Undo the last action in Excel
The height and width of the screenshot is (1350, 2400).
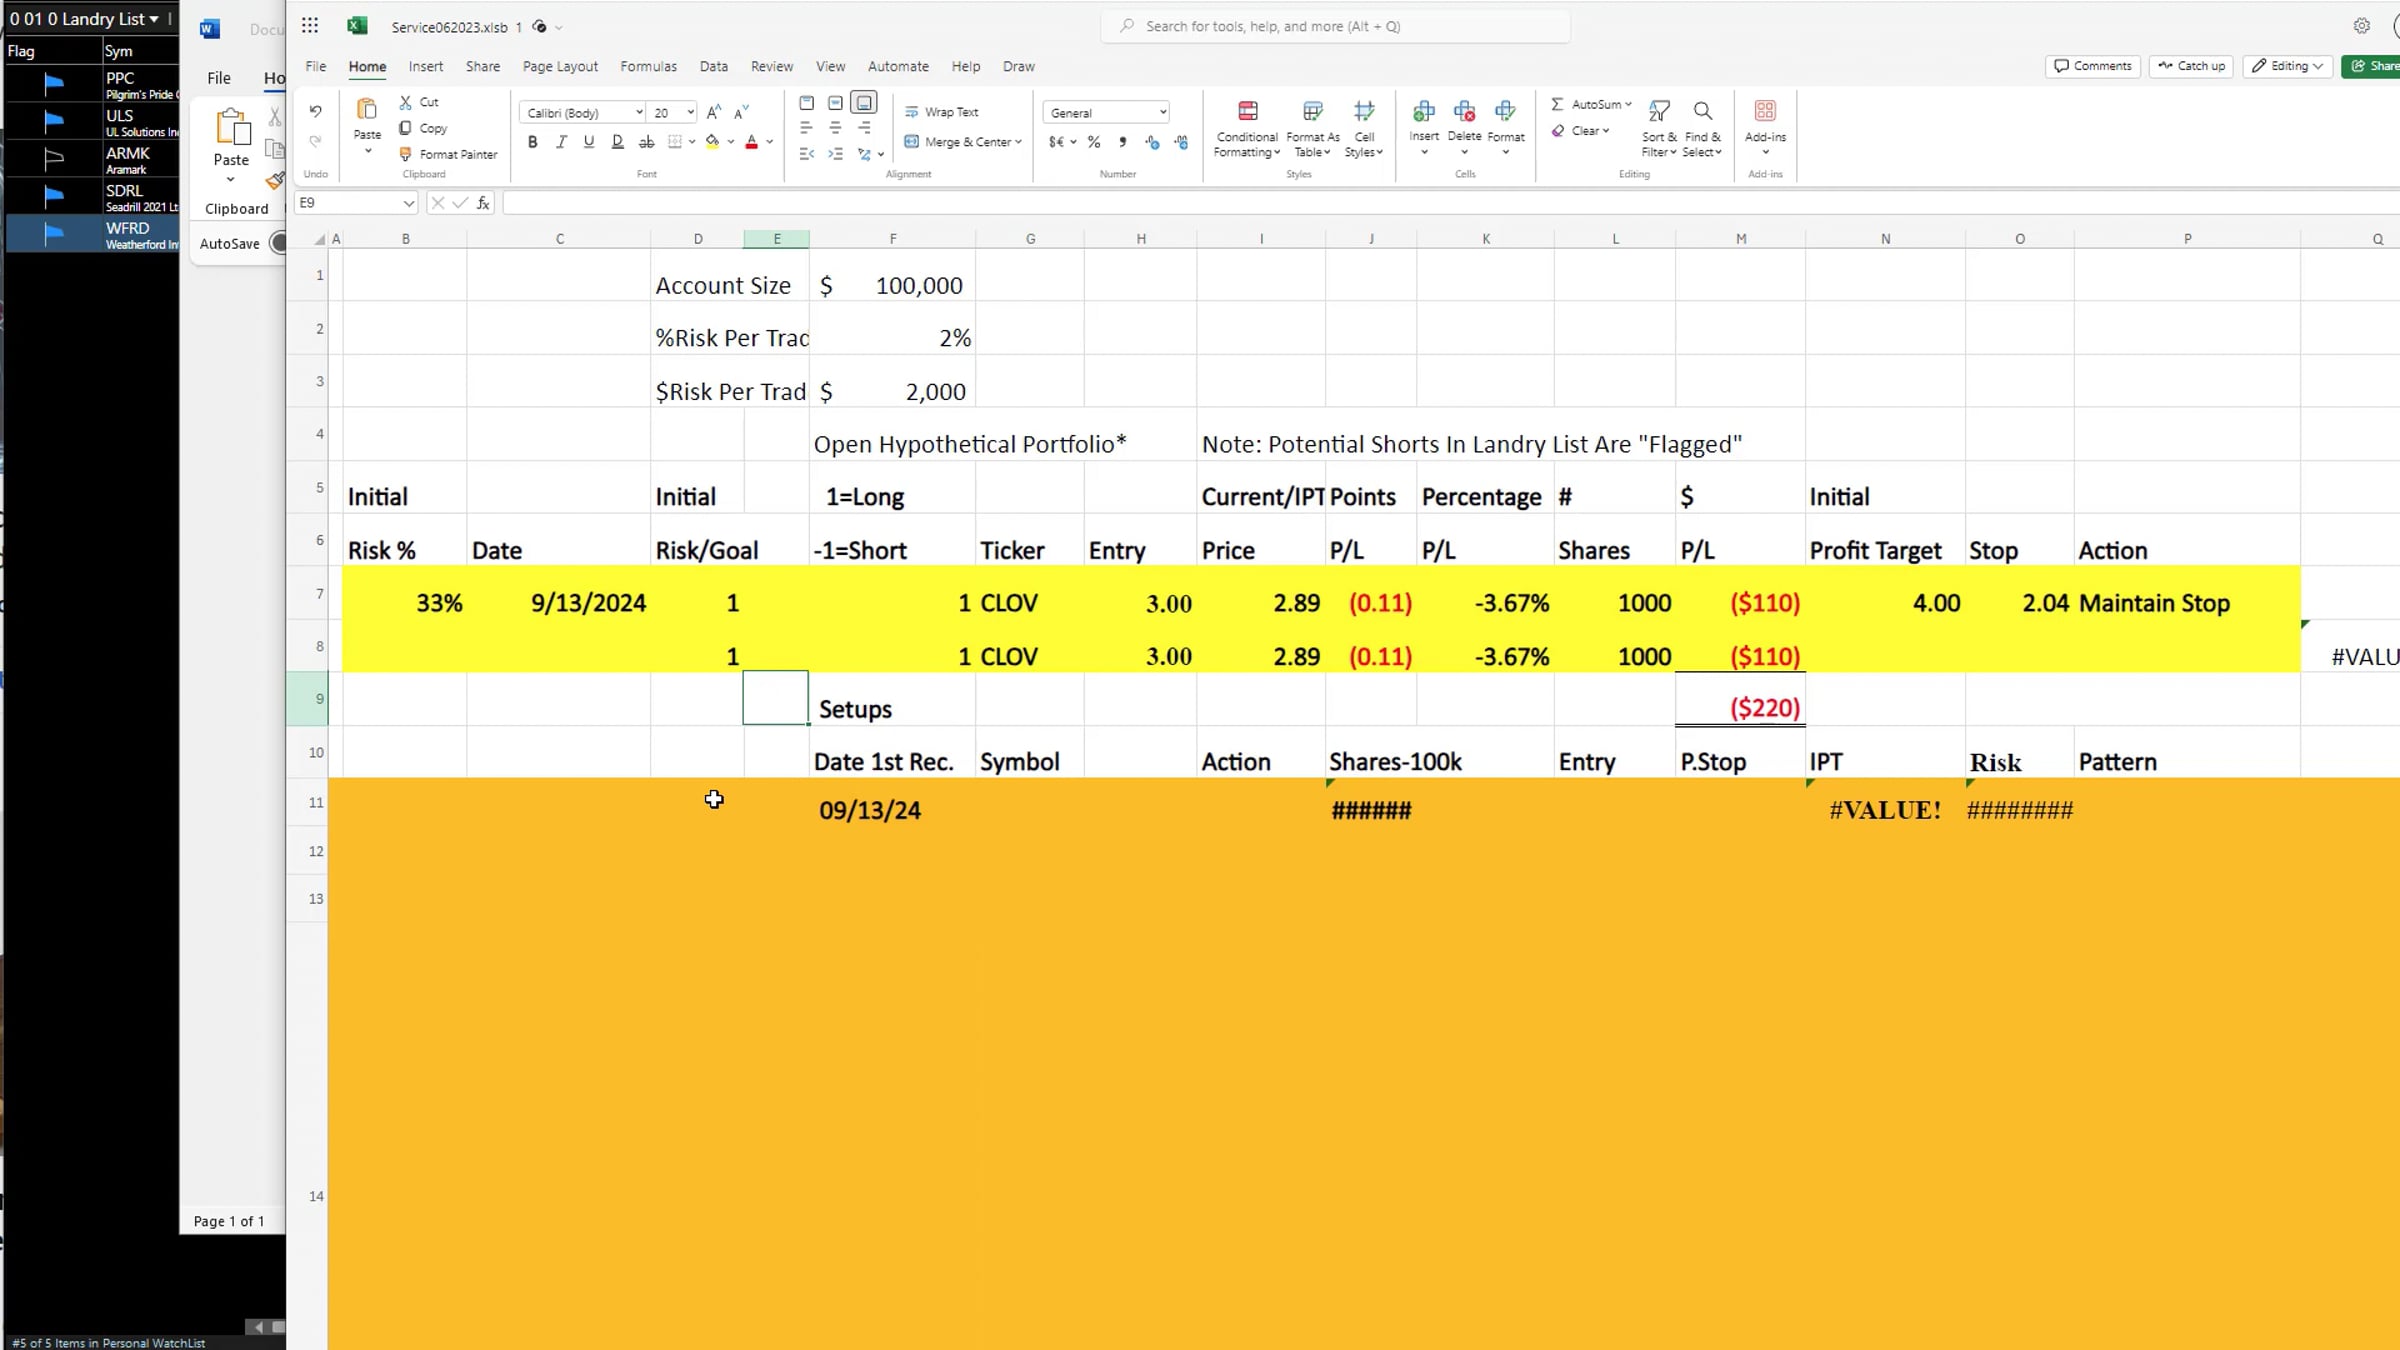(x=315, y=111)
